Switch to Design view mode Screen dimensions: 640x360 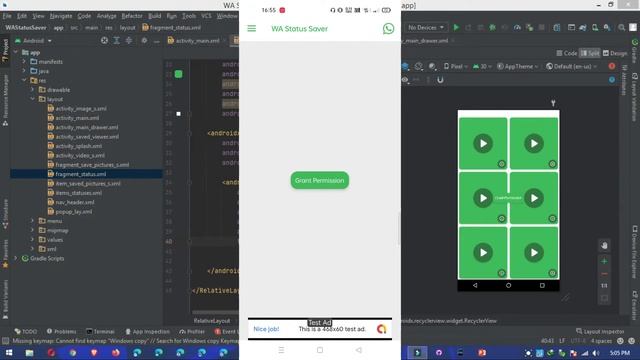[x=615, y=53]
